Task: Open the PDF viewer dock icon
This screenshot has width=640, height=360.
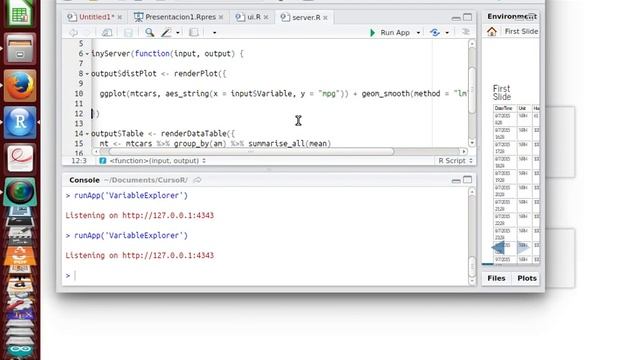Action: [20, 158]
